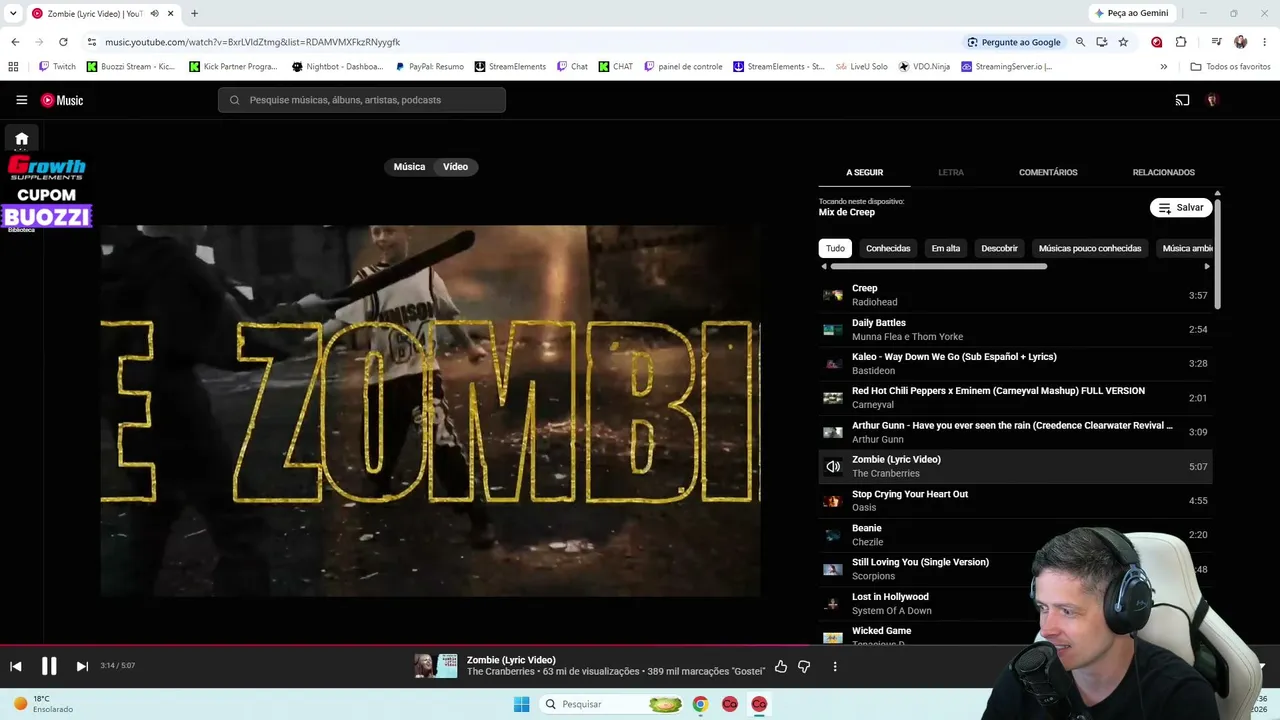Reload the current page
Image resolution: width=1280 pixels, height=720 pixels.
pos(63,42)
